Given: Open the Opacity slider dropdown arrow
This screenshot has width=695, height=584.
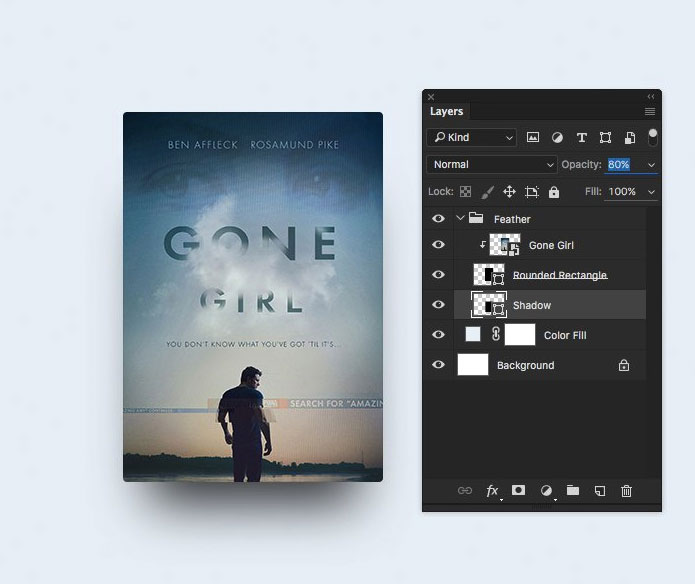Looking at the screenshot, I should pos(651,165).
